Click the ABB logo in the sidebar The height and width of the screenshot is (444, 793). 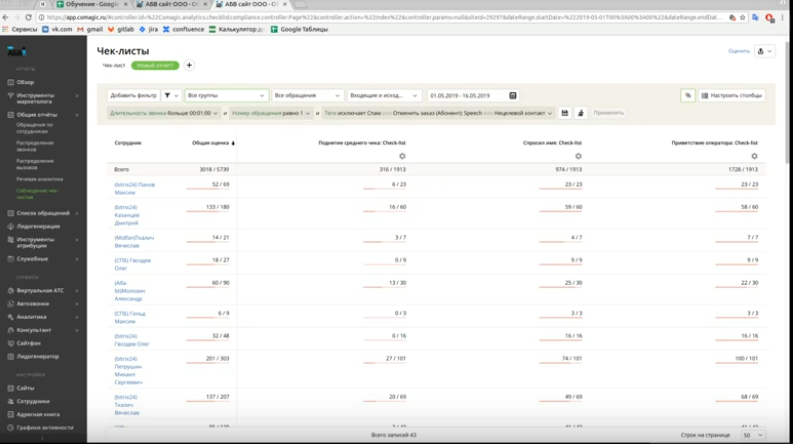click(x=16, y=52)
